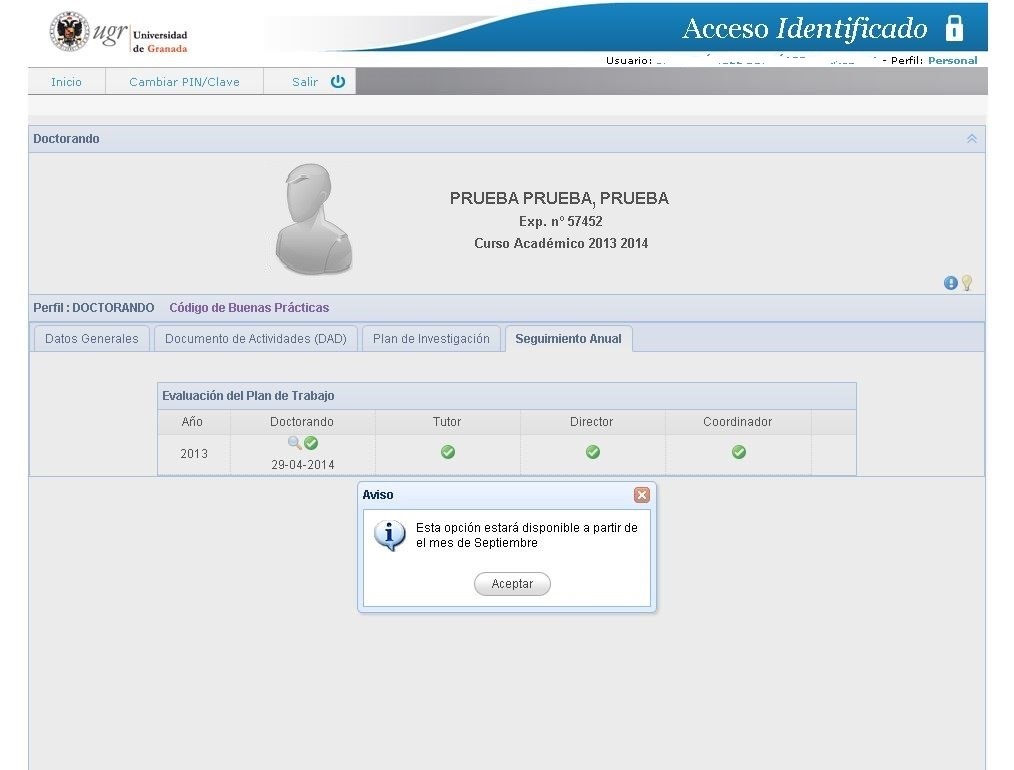Click the green check in the Director column
Image resolution: width=1014 pixels, height=770 pixels.
point(593,452)
